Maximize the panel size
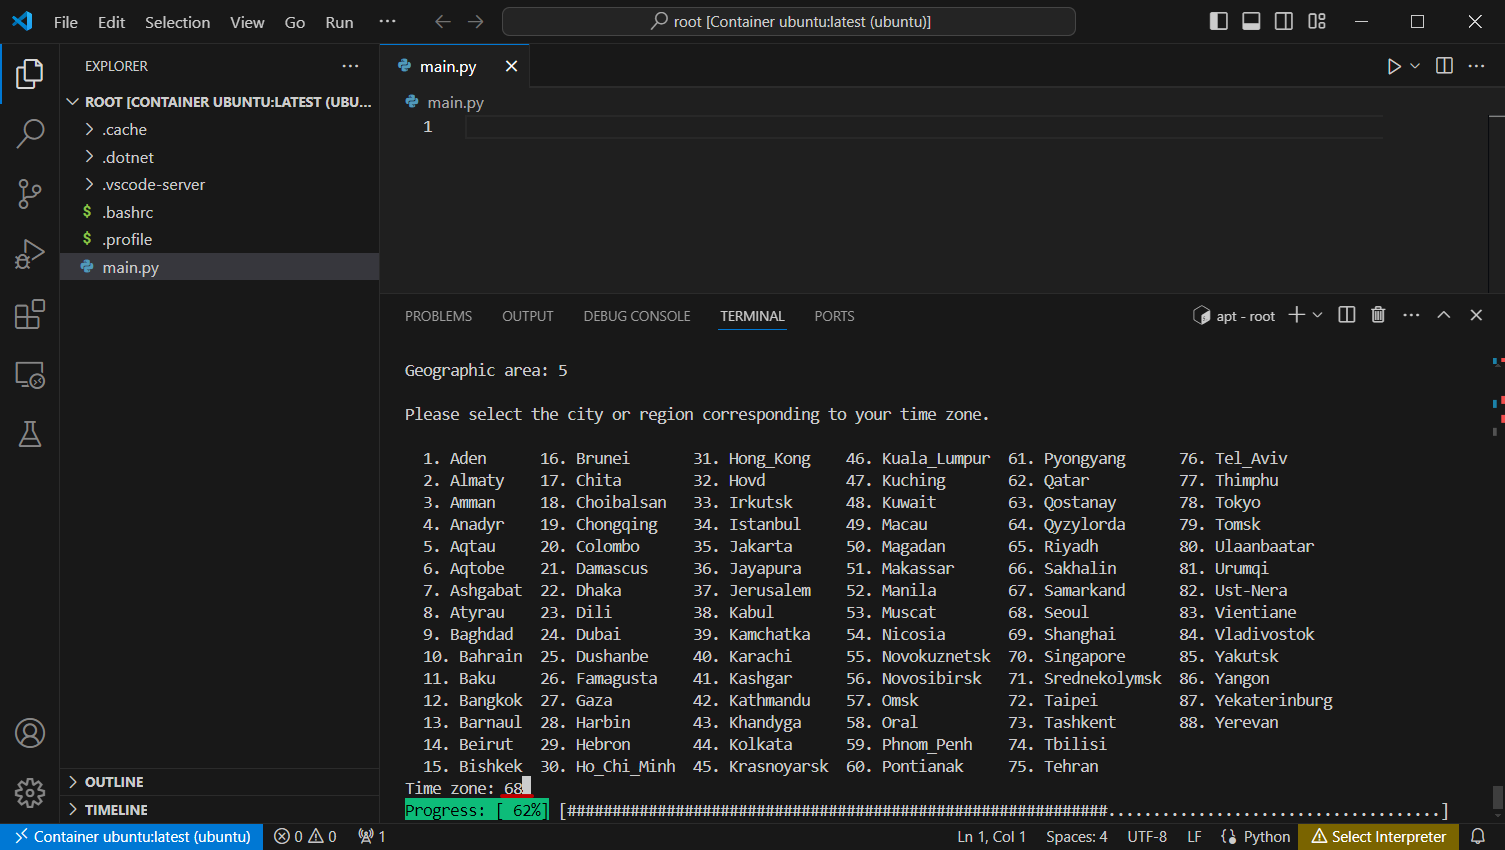Viewport: 1505px width, 850px height. tap(1444, 315)
